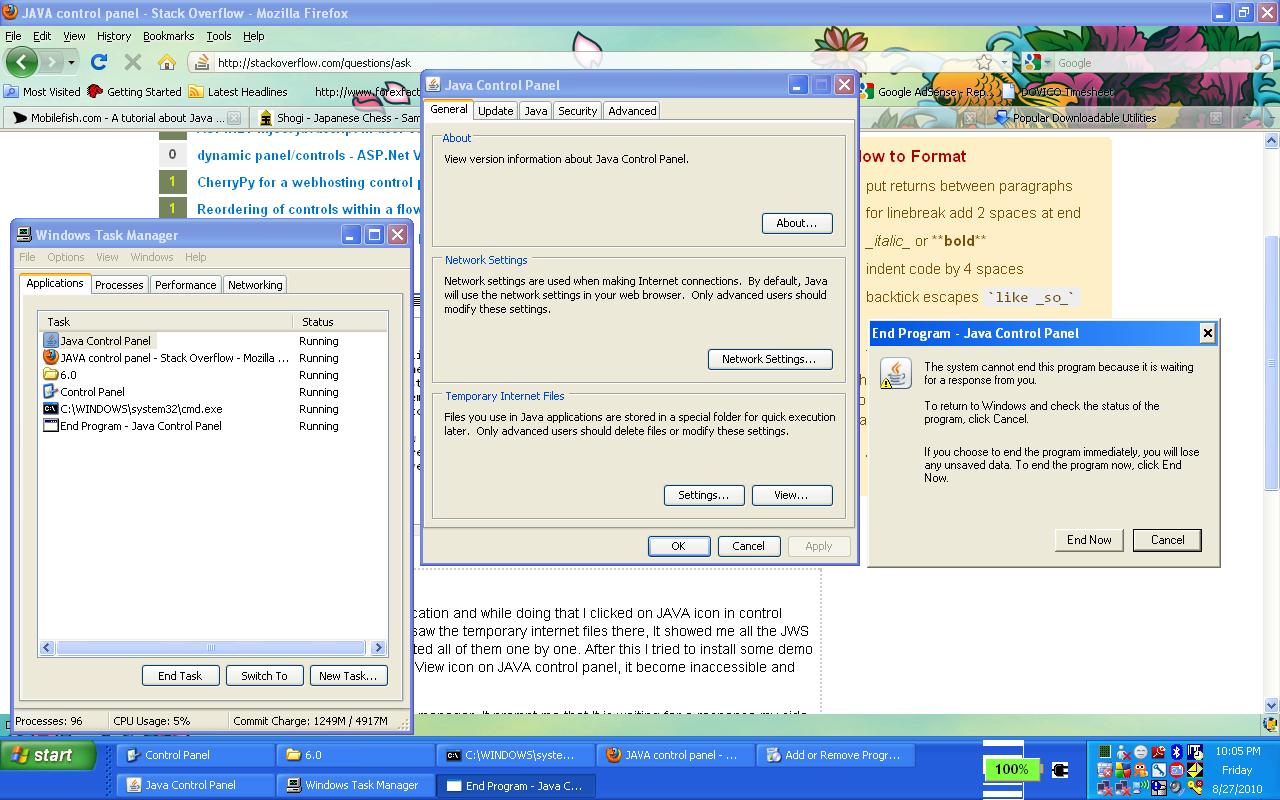The width and height of the screenshot is (1280, 800).
Task: Click the Reload page icon in Firefox
Action: click(97, 62)
